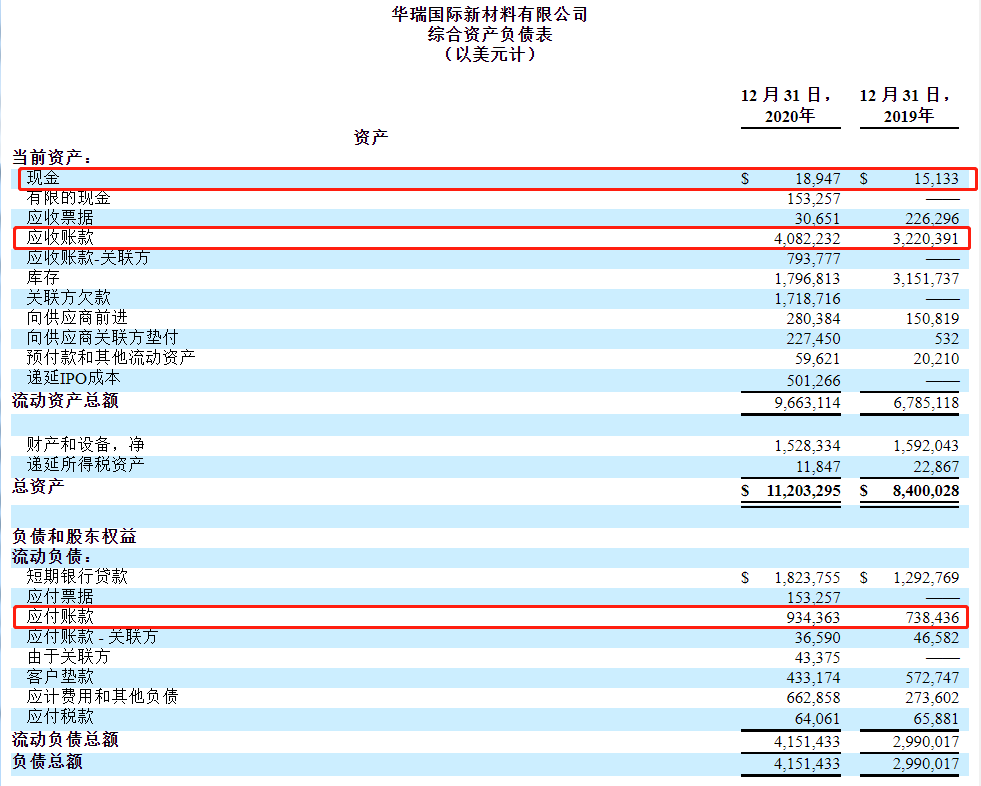Select the 由于关联方 label
The image size is (981, 786).
(69, 656)
